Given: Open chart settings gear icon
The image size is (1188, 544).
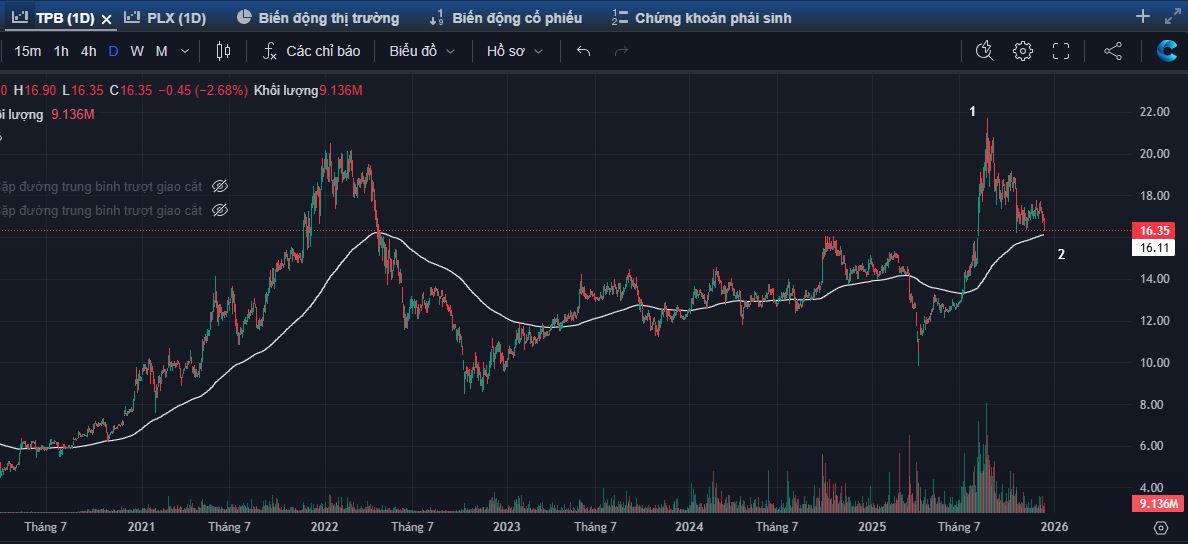Looking at the screenshot, I should [1022, 51].
